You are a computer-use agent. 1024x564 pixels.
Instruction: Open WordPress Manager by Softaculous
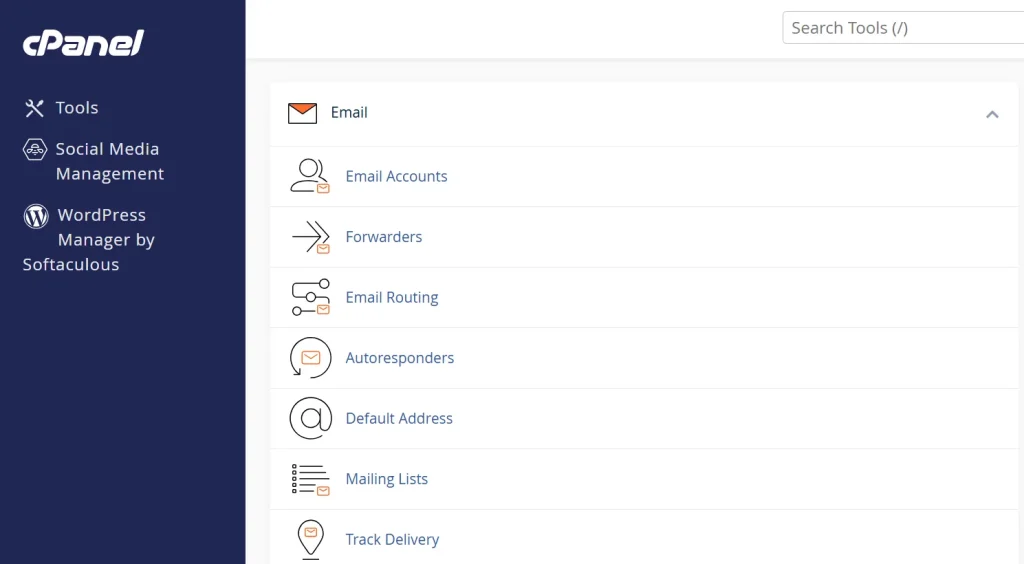coord(89,240)
